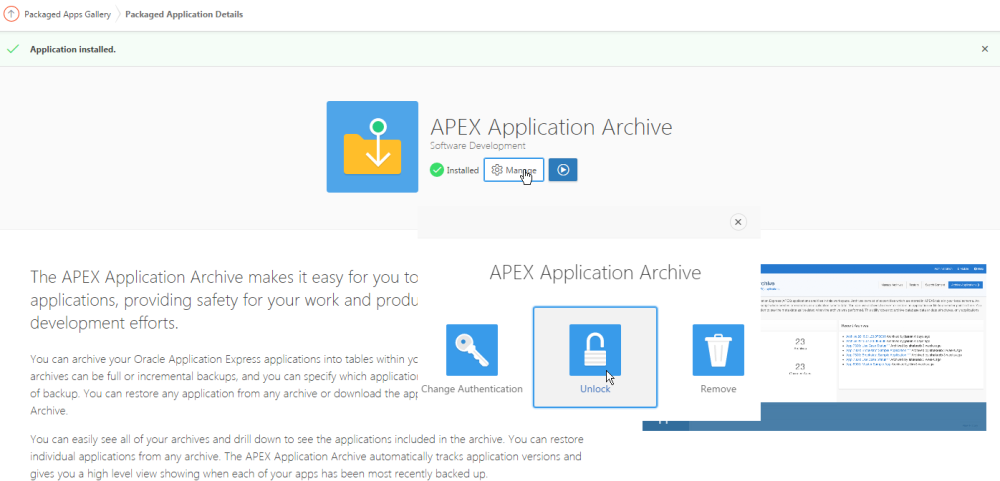Click the dialog's APEX Application Archive heading
The image size is (1000, 481).
(595, 273)
